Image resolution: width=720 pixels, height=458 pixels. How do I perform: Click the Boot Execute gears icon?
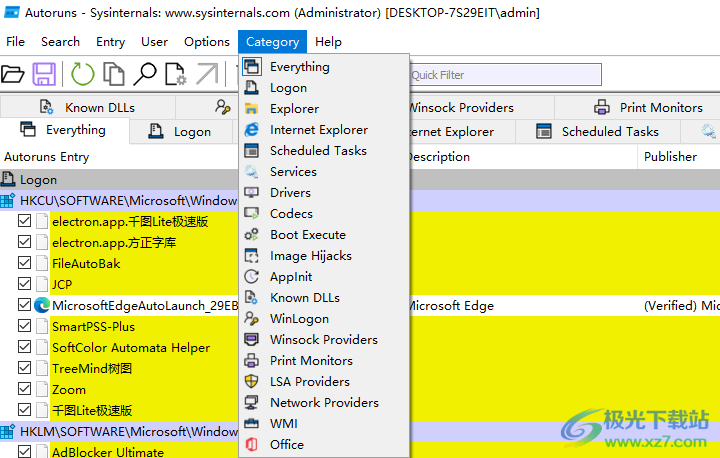pyautogui.click(x=251, y=235)
